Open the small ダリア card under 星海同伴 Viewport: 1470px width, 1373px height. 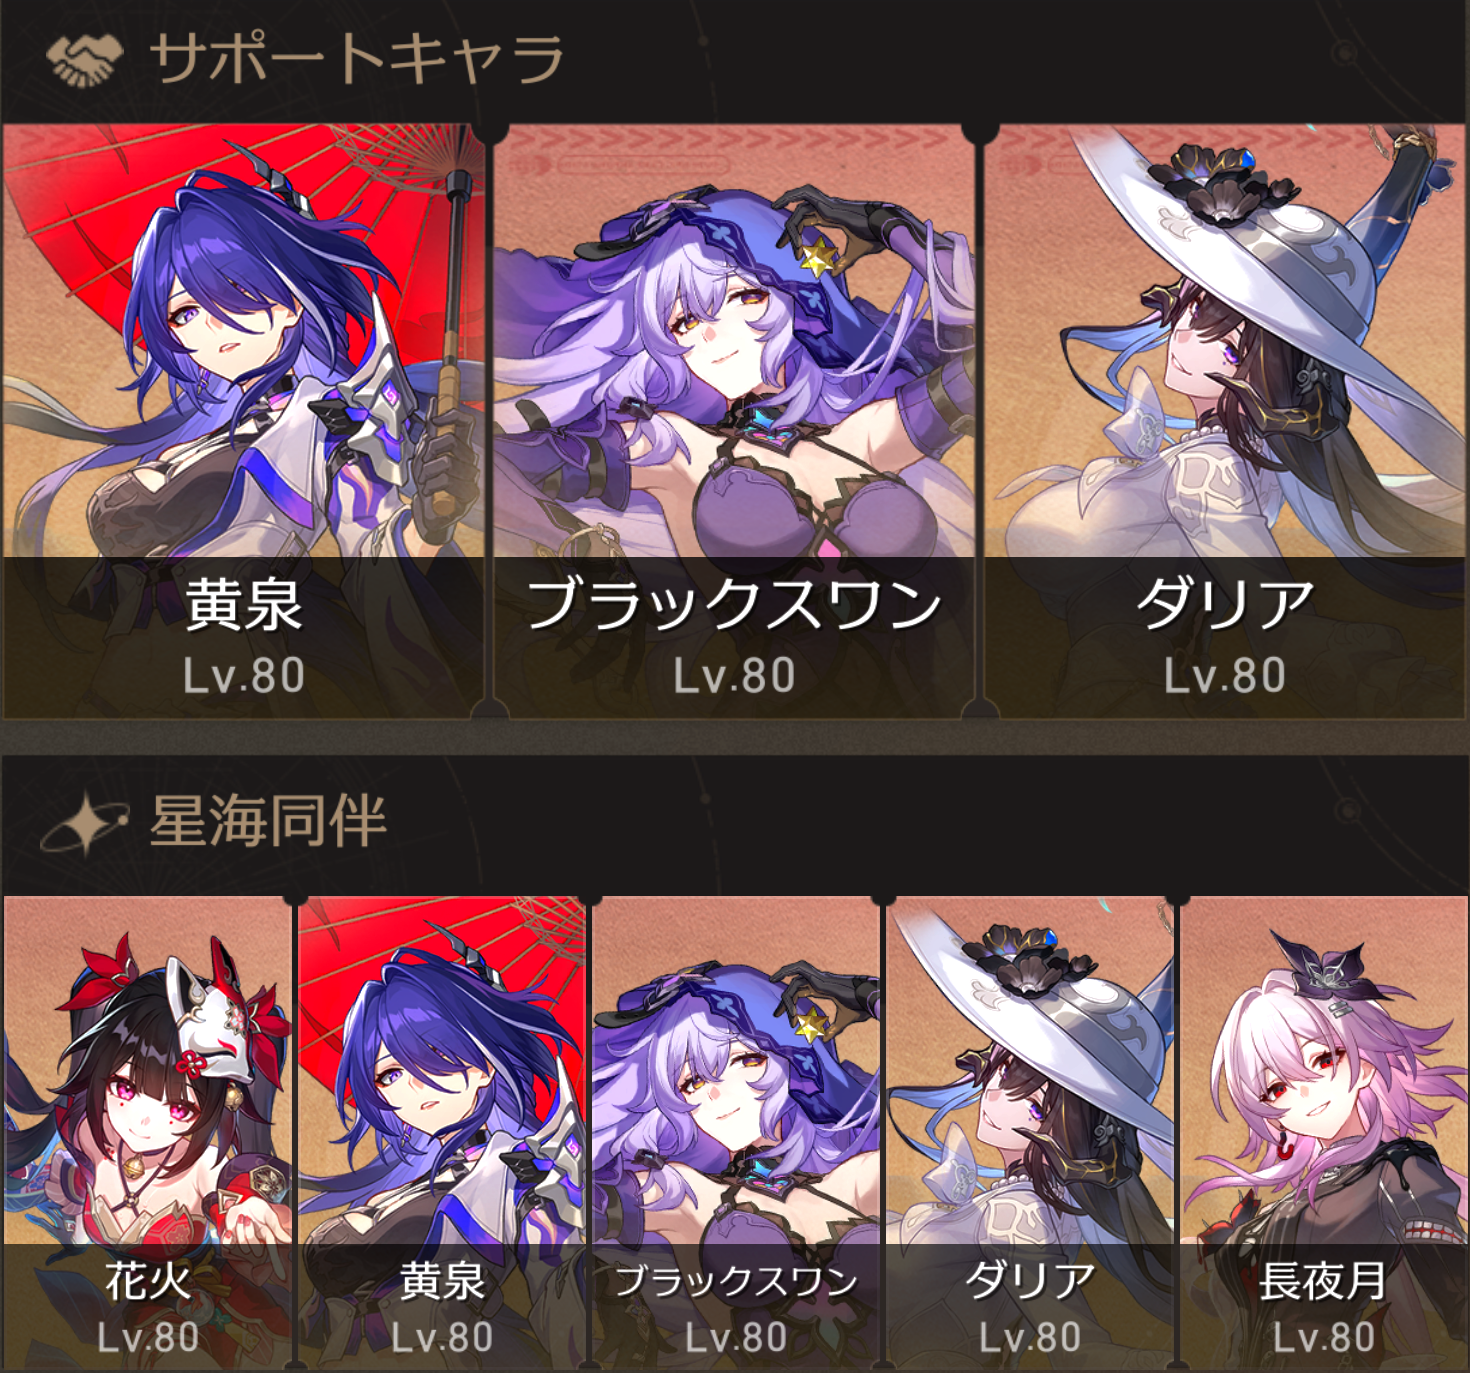pos(1030,1132)
